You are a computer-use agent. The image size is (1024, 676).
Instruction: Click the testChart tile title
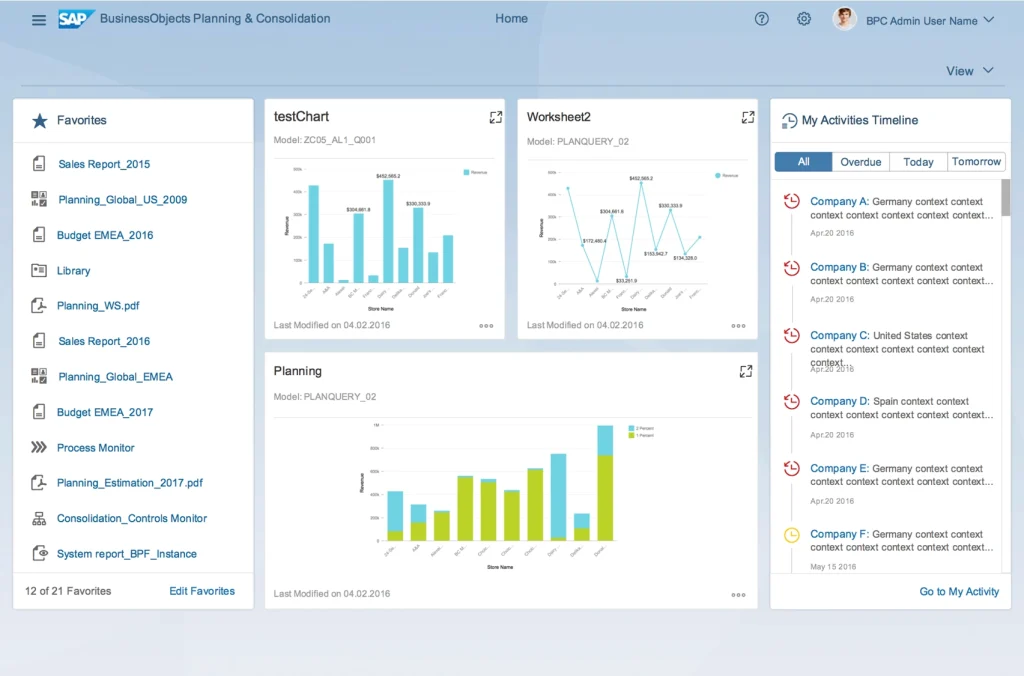[301, 116]
